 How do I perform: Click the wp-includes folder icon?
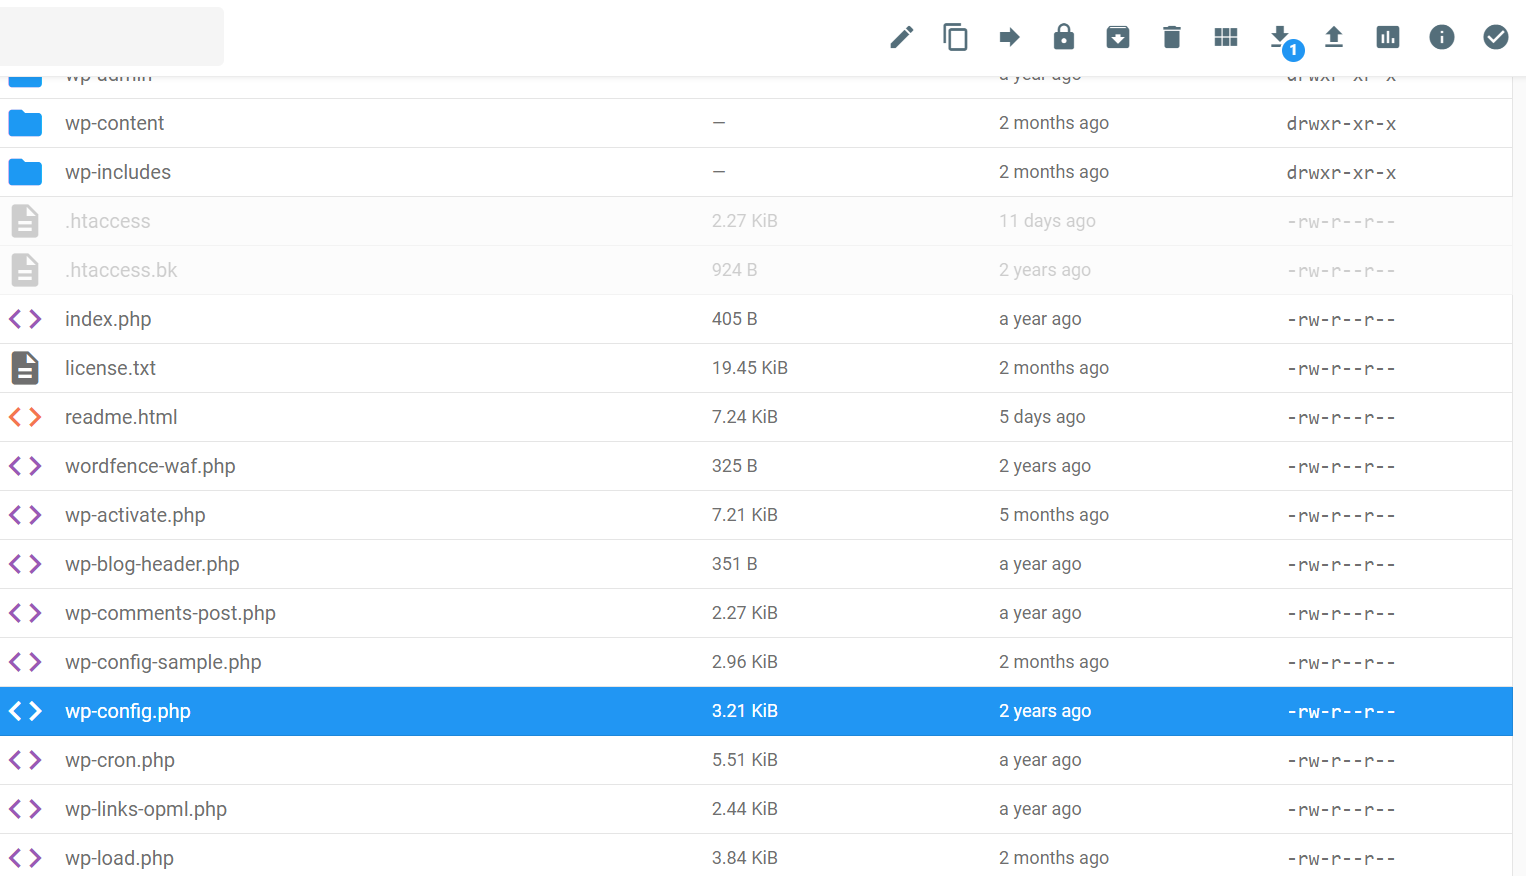pyautogui.click(x=25, y=172)
